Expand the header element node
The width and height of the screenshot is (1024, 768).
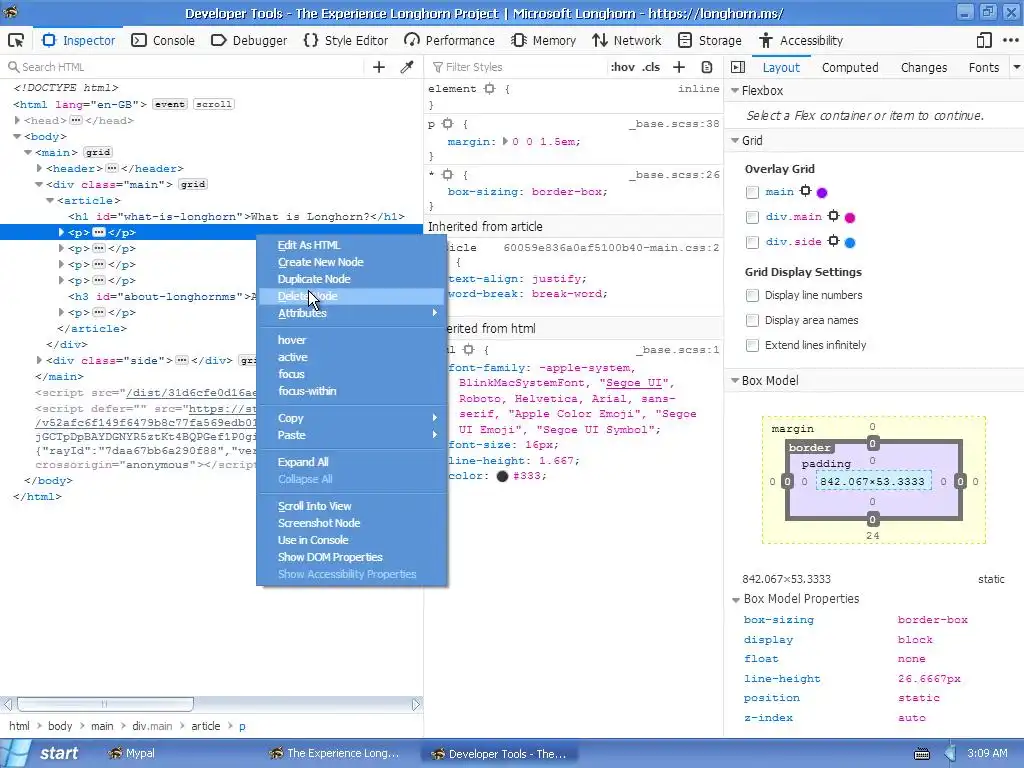click(39, 168)
